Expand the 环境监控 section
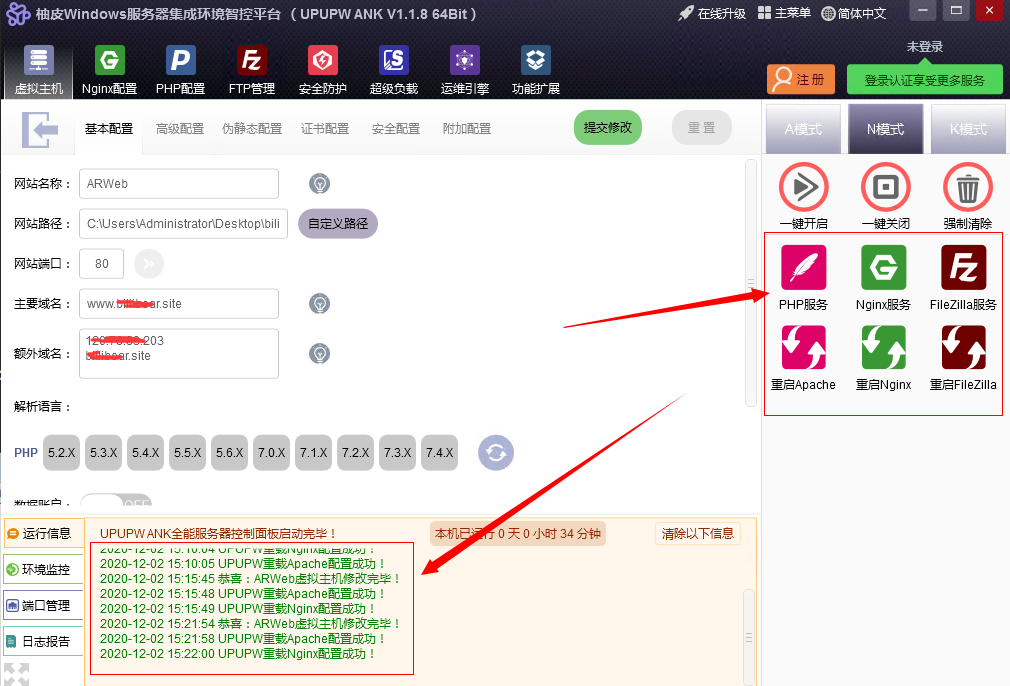 click(43, 570)
